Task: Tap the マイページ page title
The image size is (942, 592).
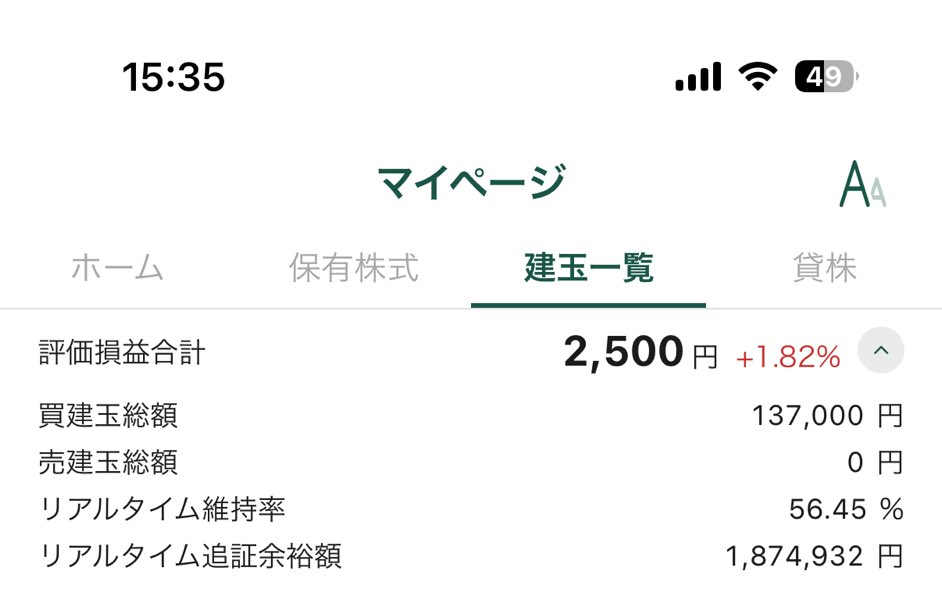Action: pos(471,183)
